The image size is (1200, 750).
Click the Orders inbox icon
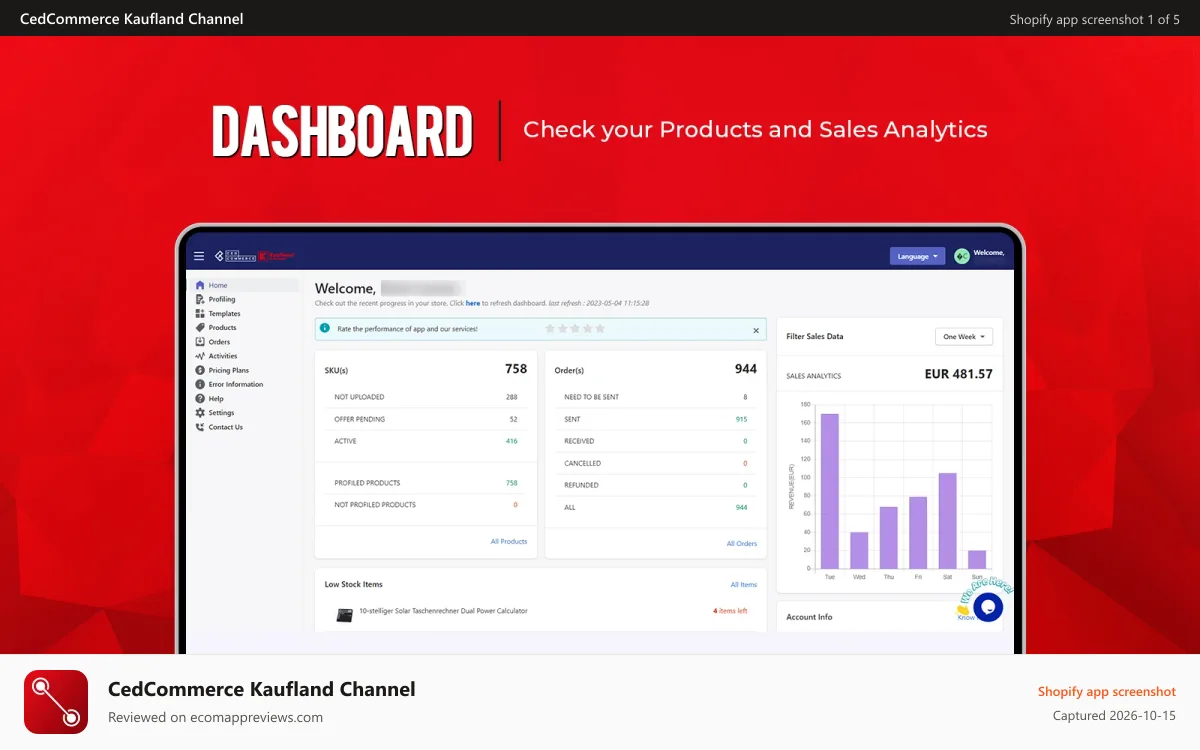tap(200, 342)
